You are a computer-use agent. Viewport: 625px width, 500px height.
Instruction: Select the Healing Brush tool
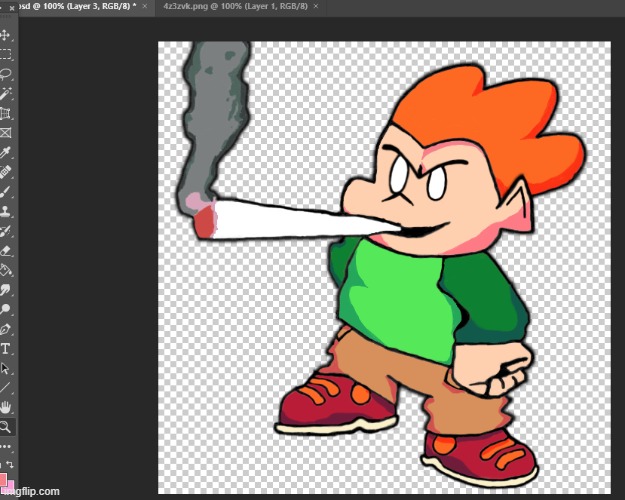[x=5, y=172]
